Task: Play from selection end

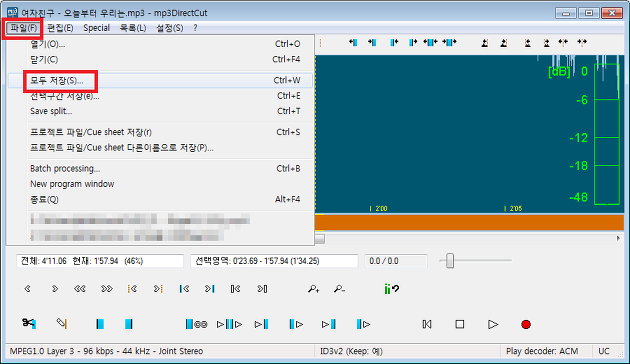Action: (363, 324)
